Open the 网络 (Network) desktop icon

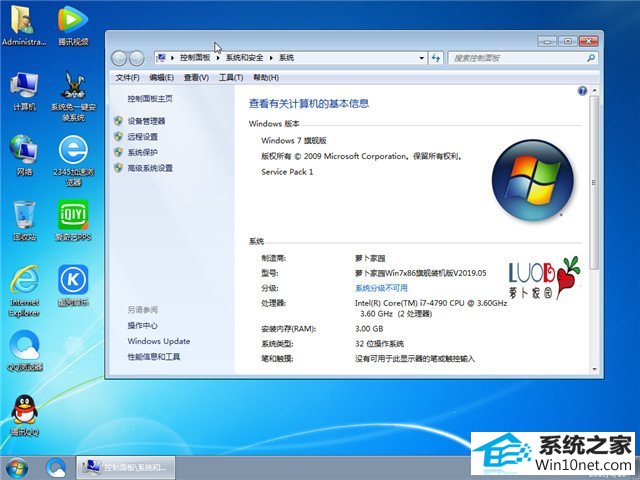point(24,156)
